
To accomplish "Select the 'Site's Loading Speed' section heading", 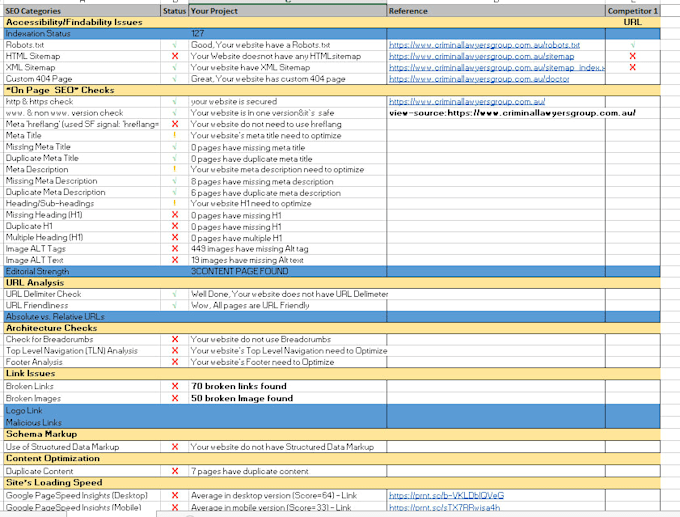I will [54, 482].
